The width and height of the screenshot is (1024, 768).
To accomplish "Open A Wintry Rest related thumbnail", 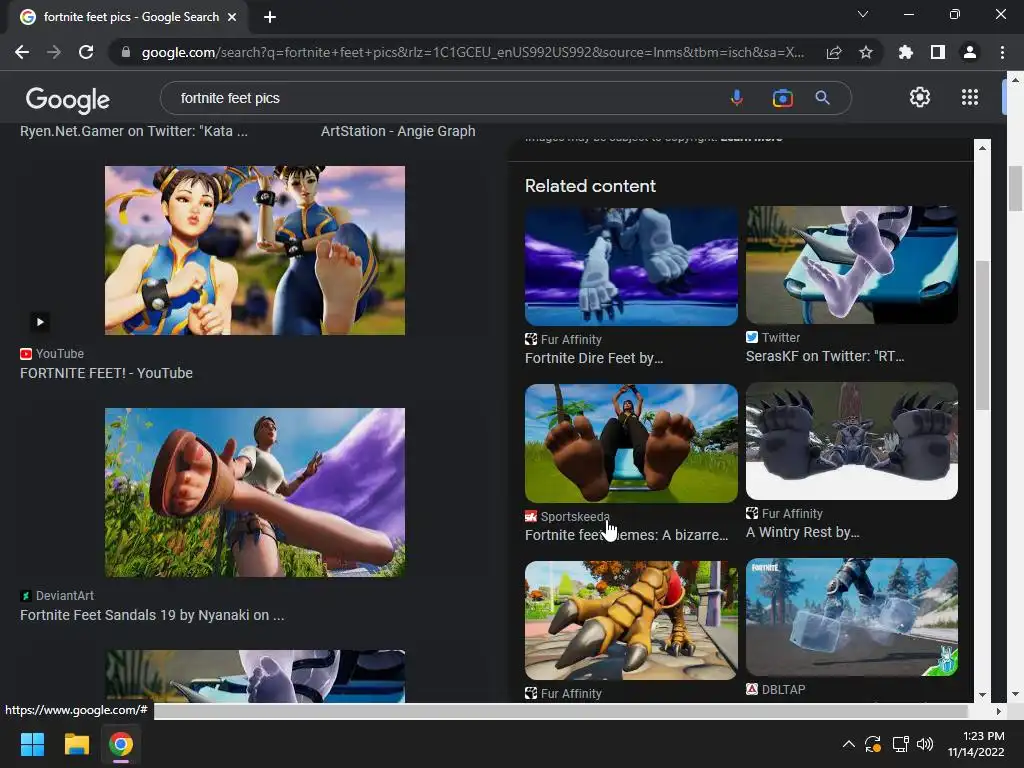I will 852,441.
